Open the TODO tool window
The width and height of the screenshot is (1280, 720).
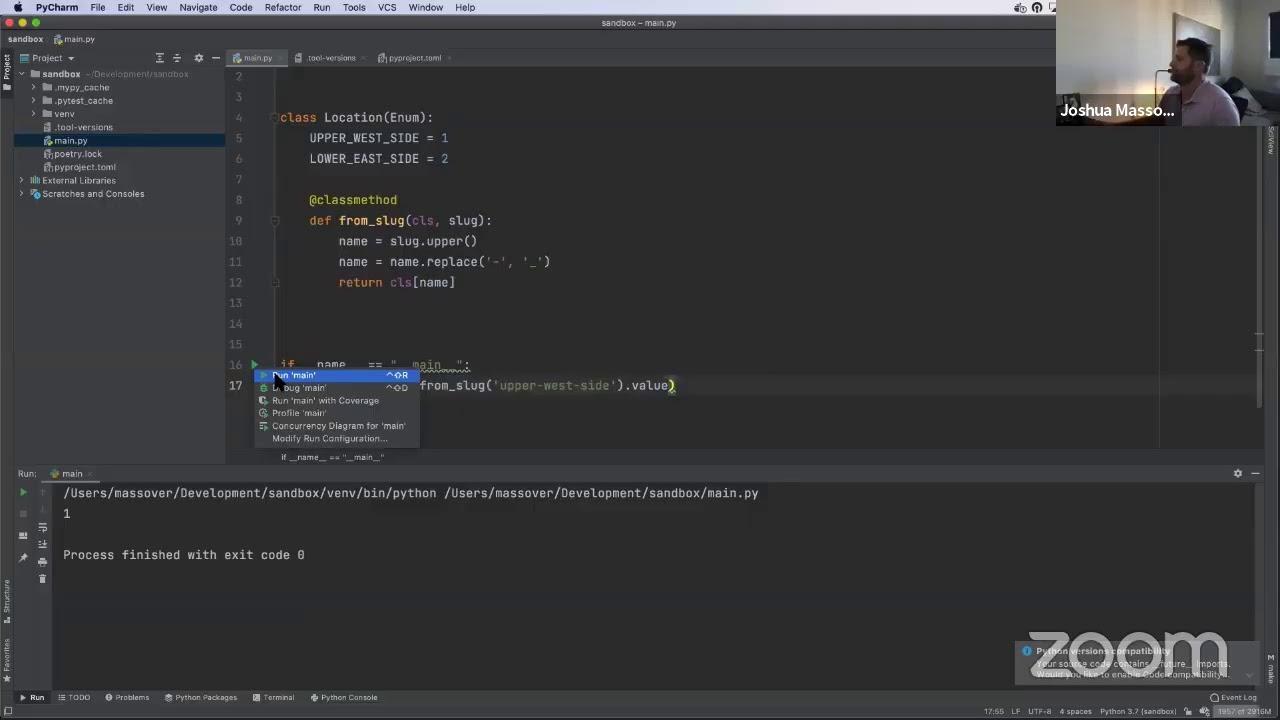74,698
